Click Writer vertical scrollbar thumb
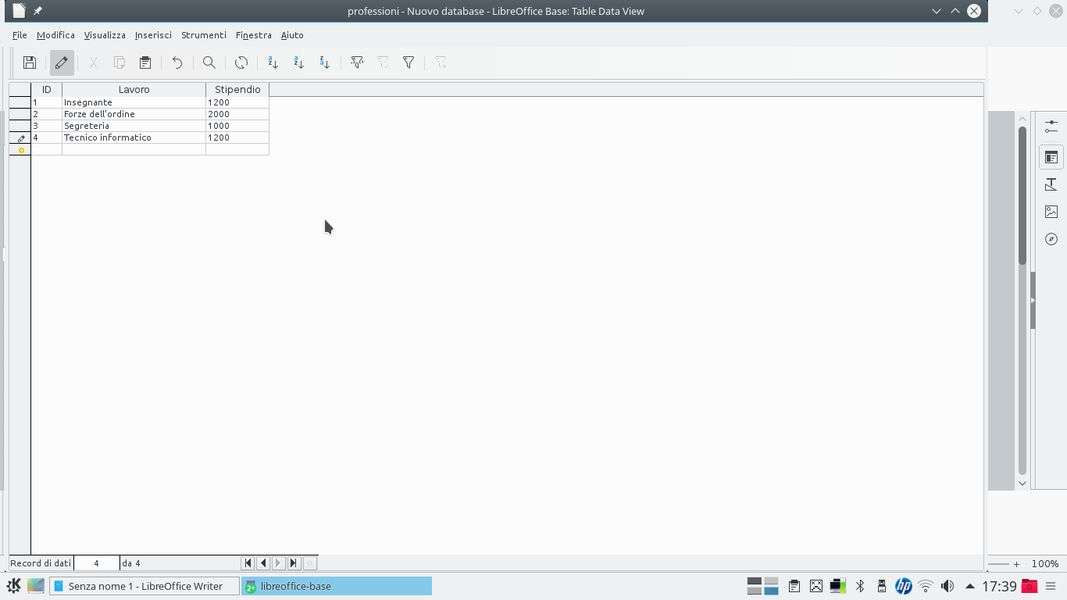This screenshot has height=600, width=1067. [x=1022, y=195]
